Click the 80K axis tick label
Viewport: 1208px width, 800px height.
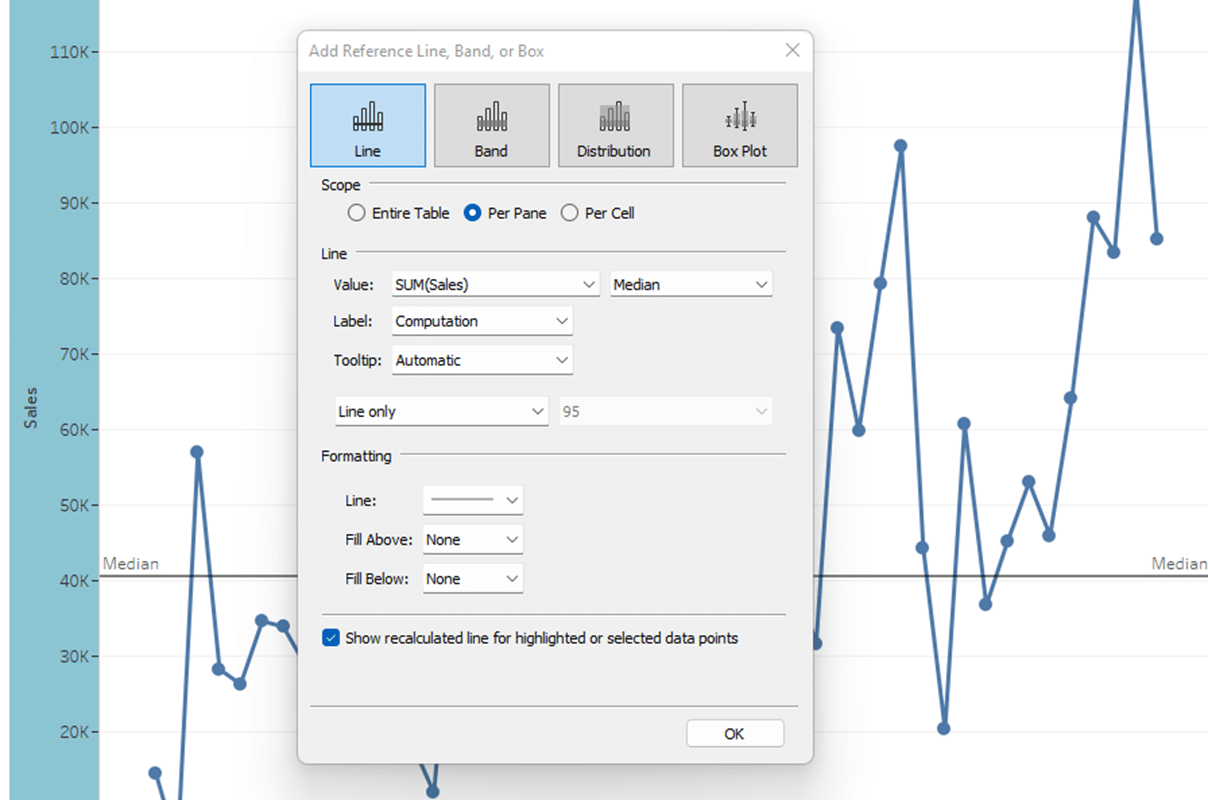(x=73, y=279)
